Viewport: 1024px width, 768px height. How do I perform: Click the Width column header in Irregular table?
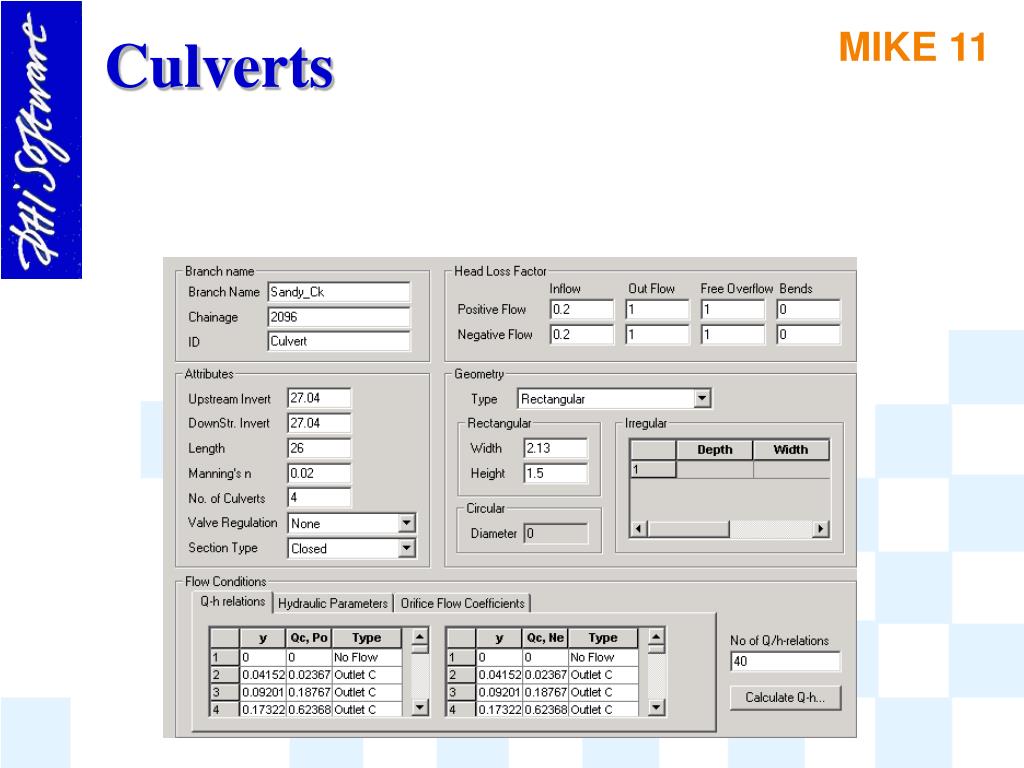click(x=791, y=449)
